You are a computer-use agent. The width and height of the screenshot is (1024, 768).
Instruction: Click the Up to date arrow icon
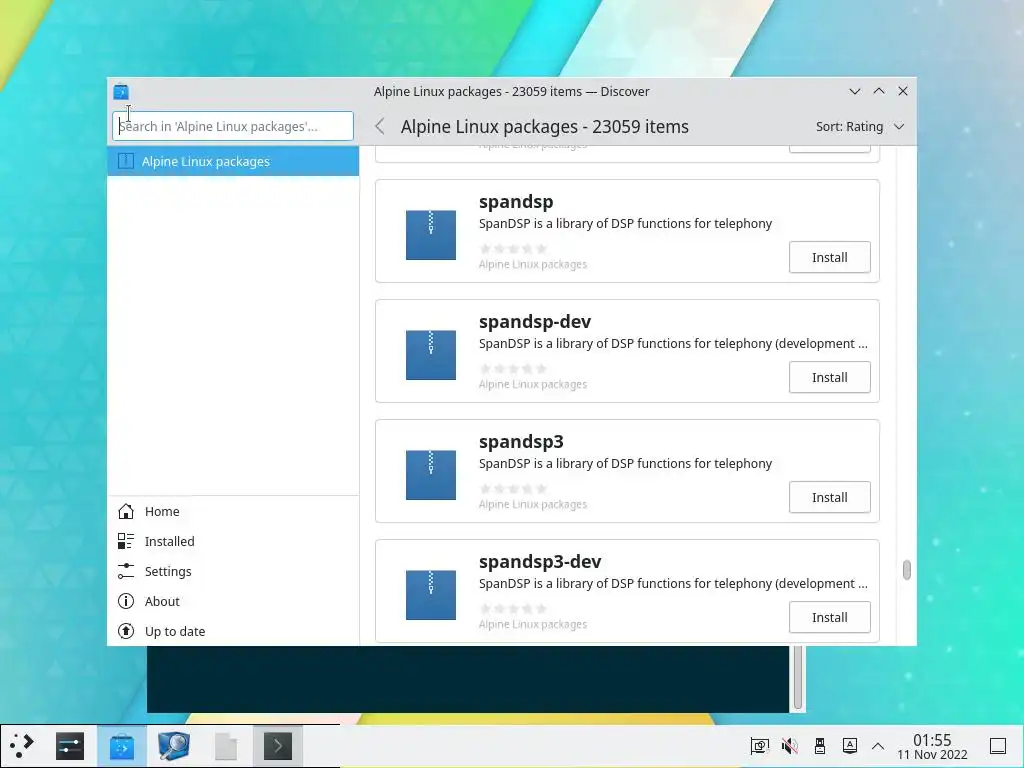[126, 632]
